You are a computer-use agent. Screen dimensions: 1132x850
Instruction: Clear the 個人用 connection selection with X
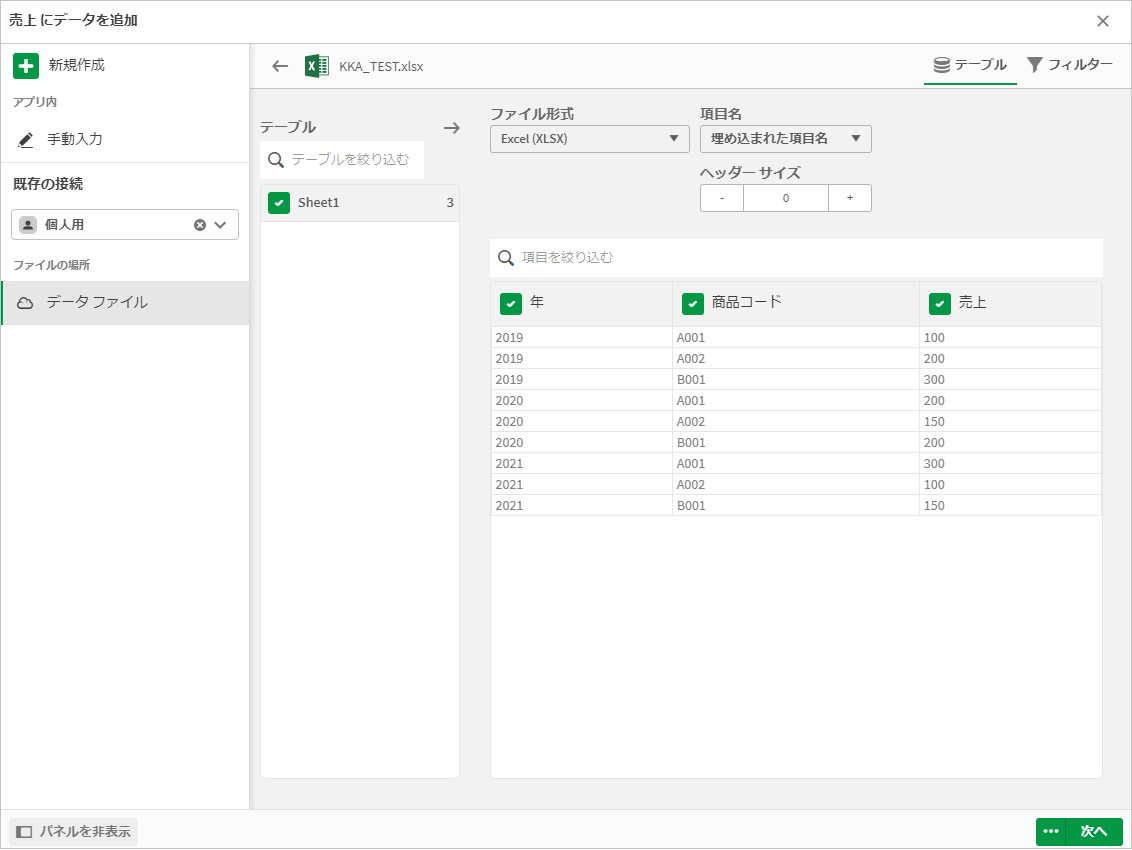[200, 225]
